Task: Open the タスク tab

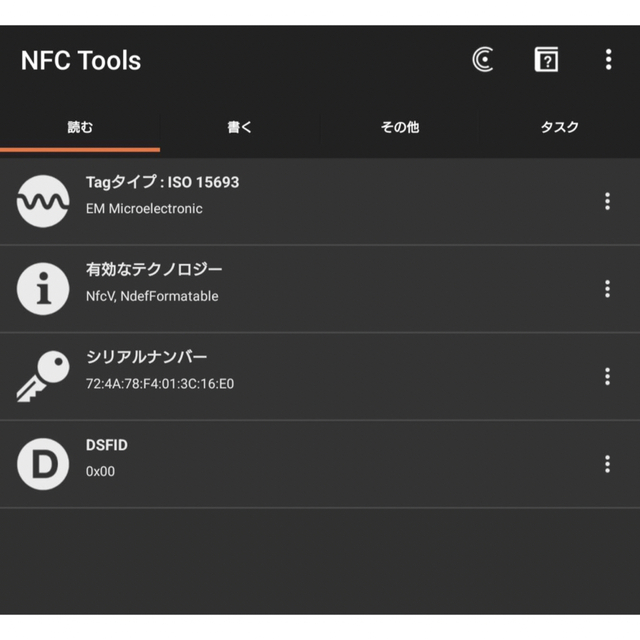Action: (x=560, y=127)
